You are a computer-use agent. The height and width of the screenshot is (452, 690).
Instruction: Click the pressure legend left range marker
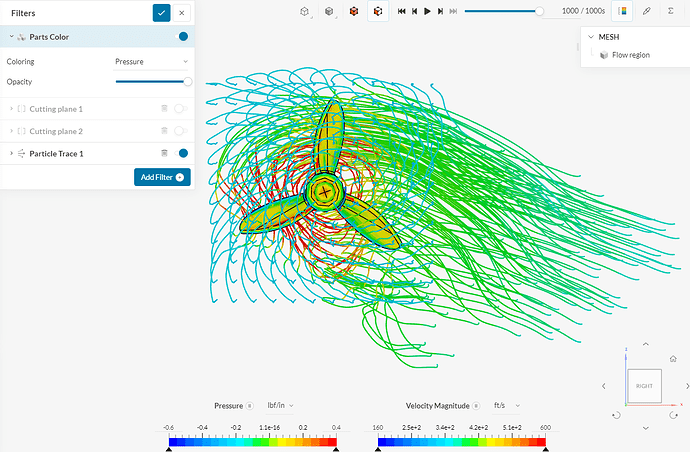169,449
